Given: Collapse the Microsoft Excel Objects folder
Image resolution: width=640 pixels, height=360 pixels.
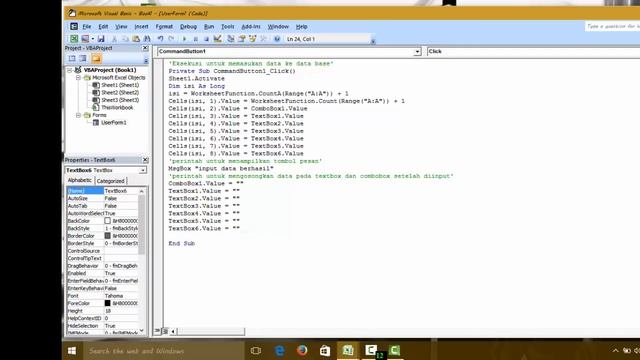Looking at the screenshot, I should 78,78.
